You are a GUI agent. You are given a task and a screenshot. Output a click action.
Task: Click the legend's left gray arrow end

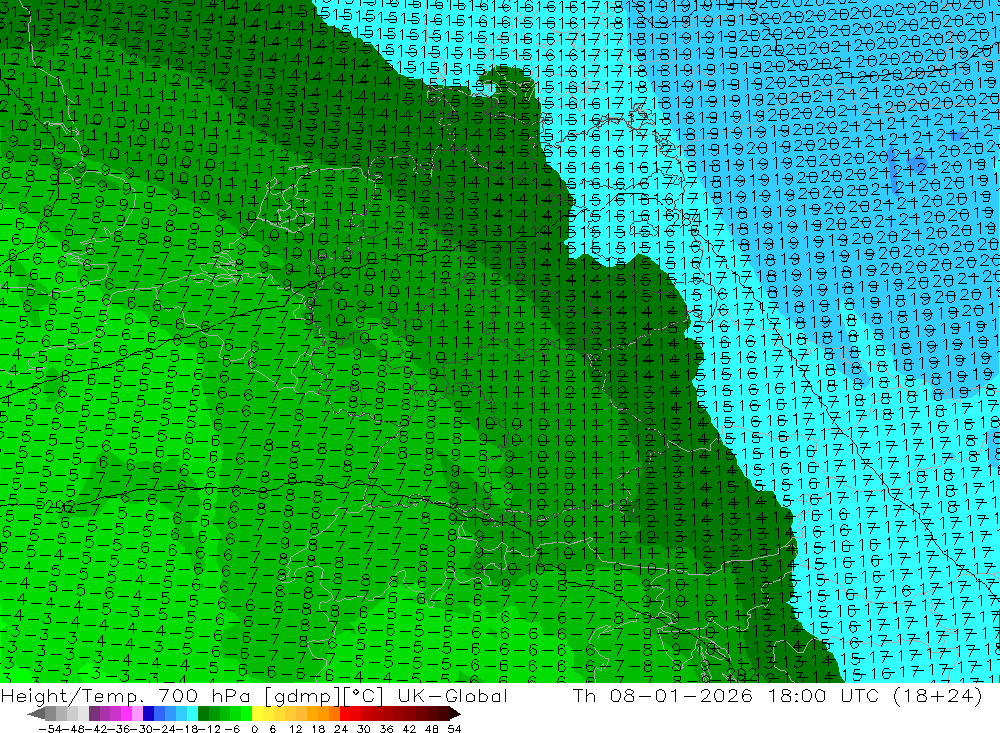(x=36, y=714)
